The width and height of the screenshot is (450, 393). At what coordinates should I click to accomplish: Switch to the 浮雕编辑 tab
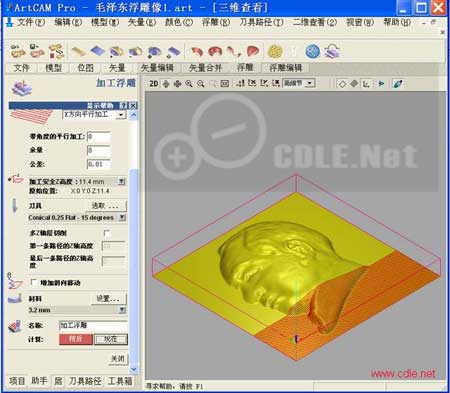[x=285, y=68]
